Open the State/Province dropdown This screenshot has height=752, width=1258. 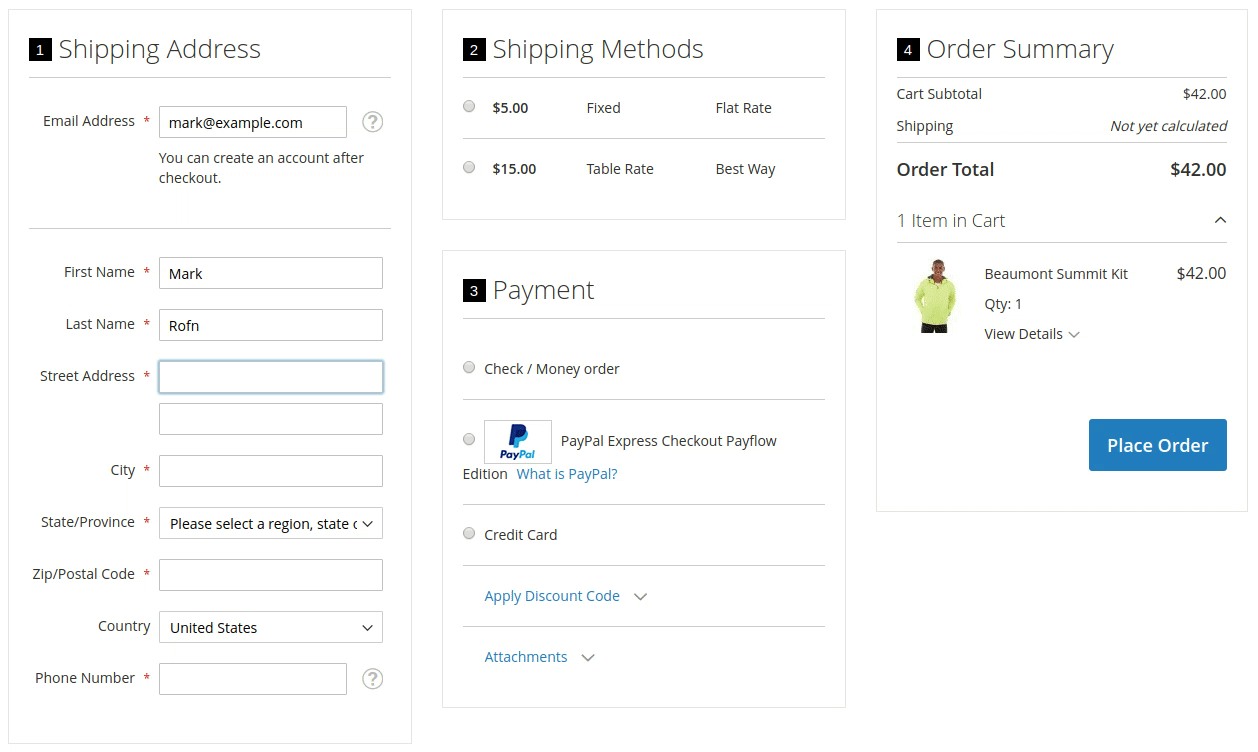tap(270, 524)
